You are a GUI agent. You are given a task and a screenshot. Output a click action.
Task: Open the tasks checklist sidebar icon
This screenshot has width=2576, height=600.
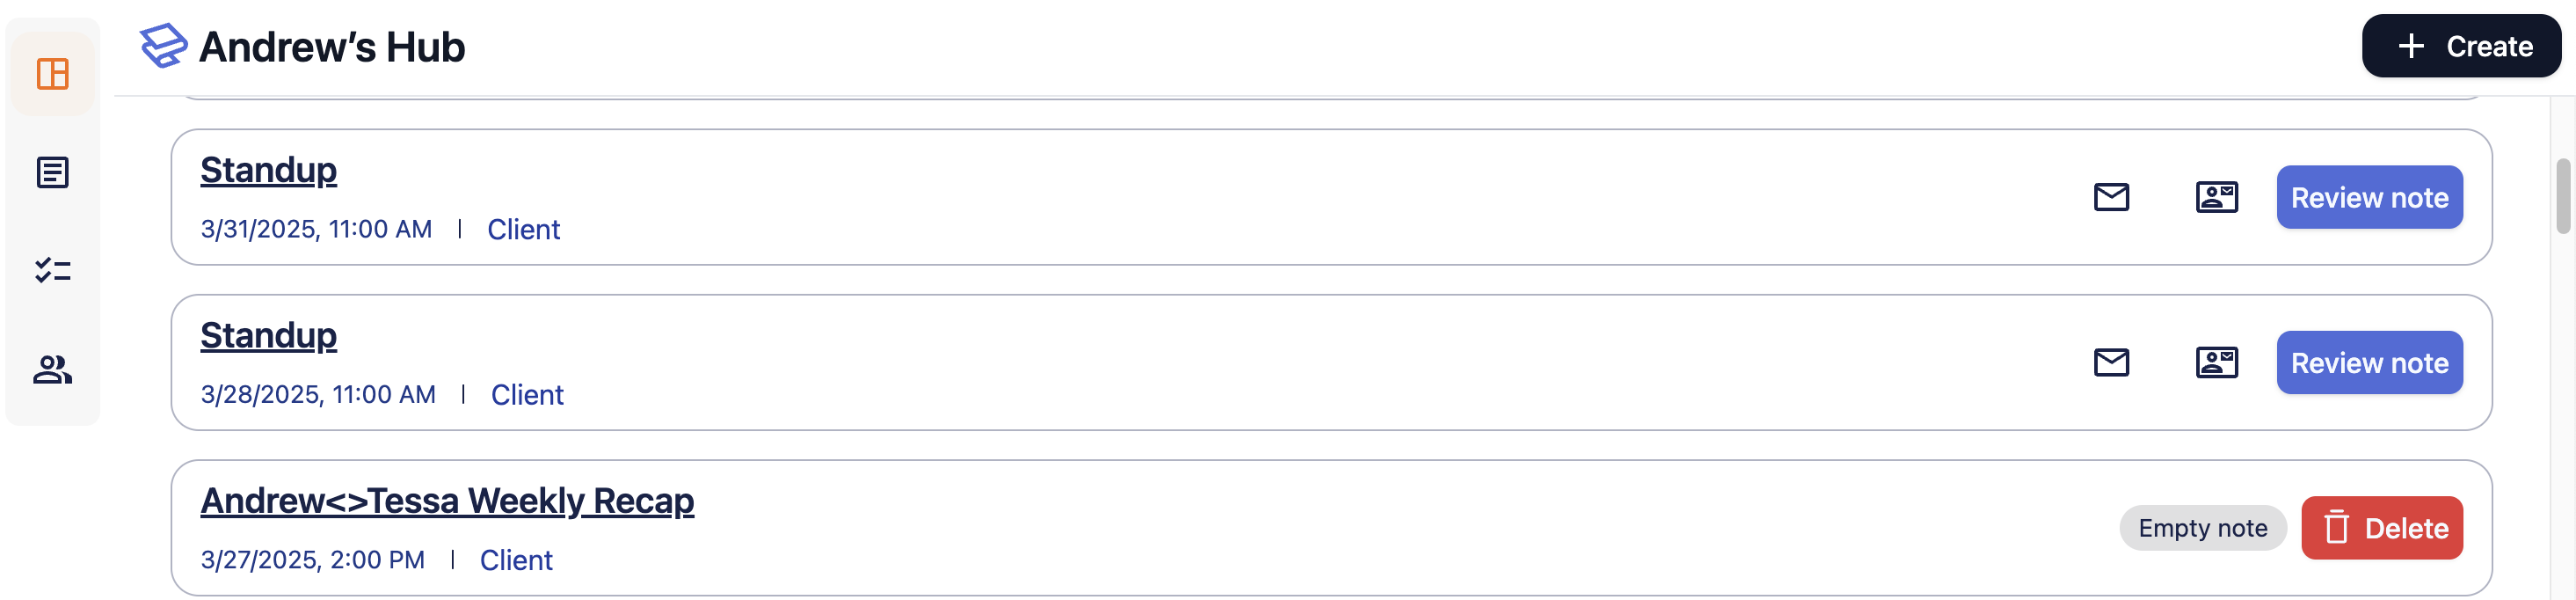click(52, 270)
